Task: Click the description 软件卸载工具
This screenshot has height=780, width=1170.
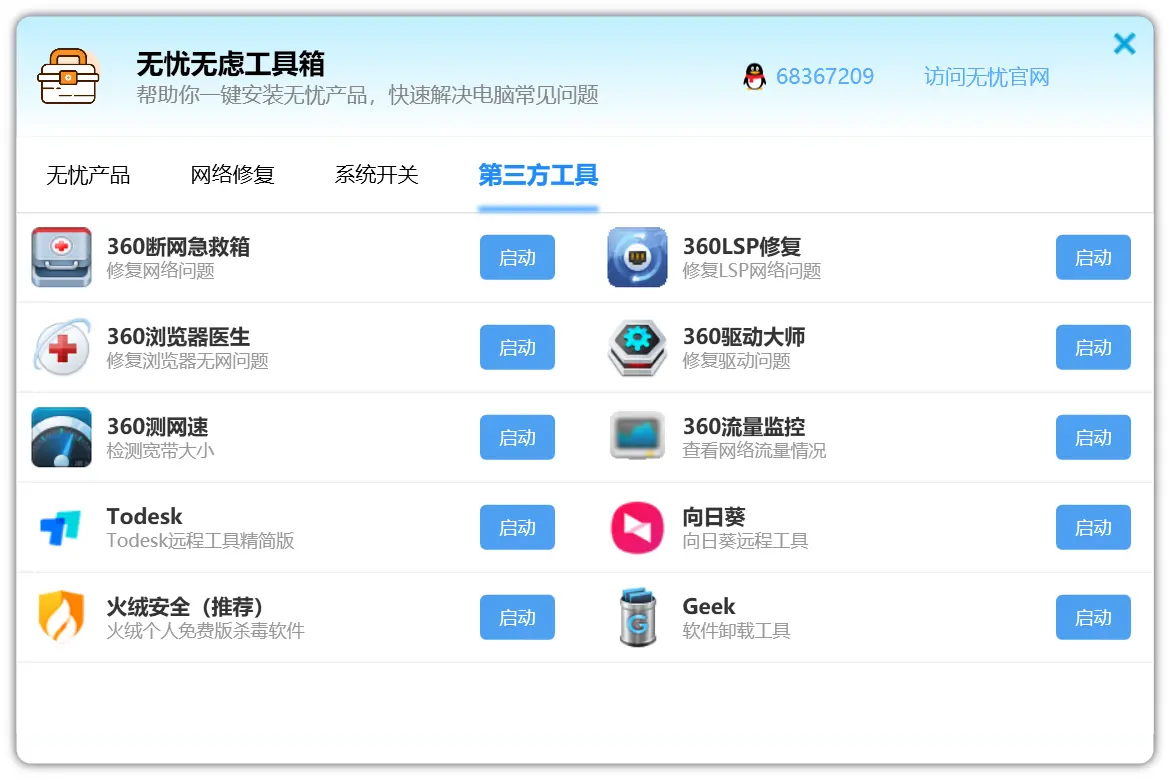Action: (736, 631)
